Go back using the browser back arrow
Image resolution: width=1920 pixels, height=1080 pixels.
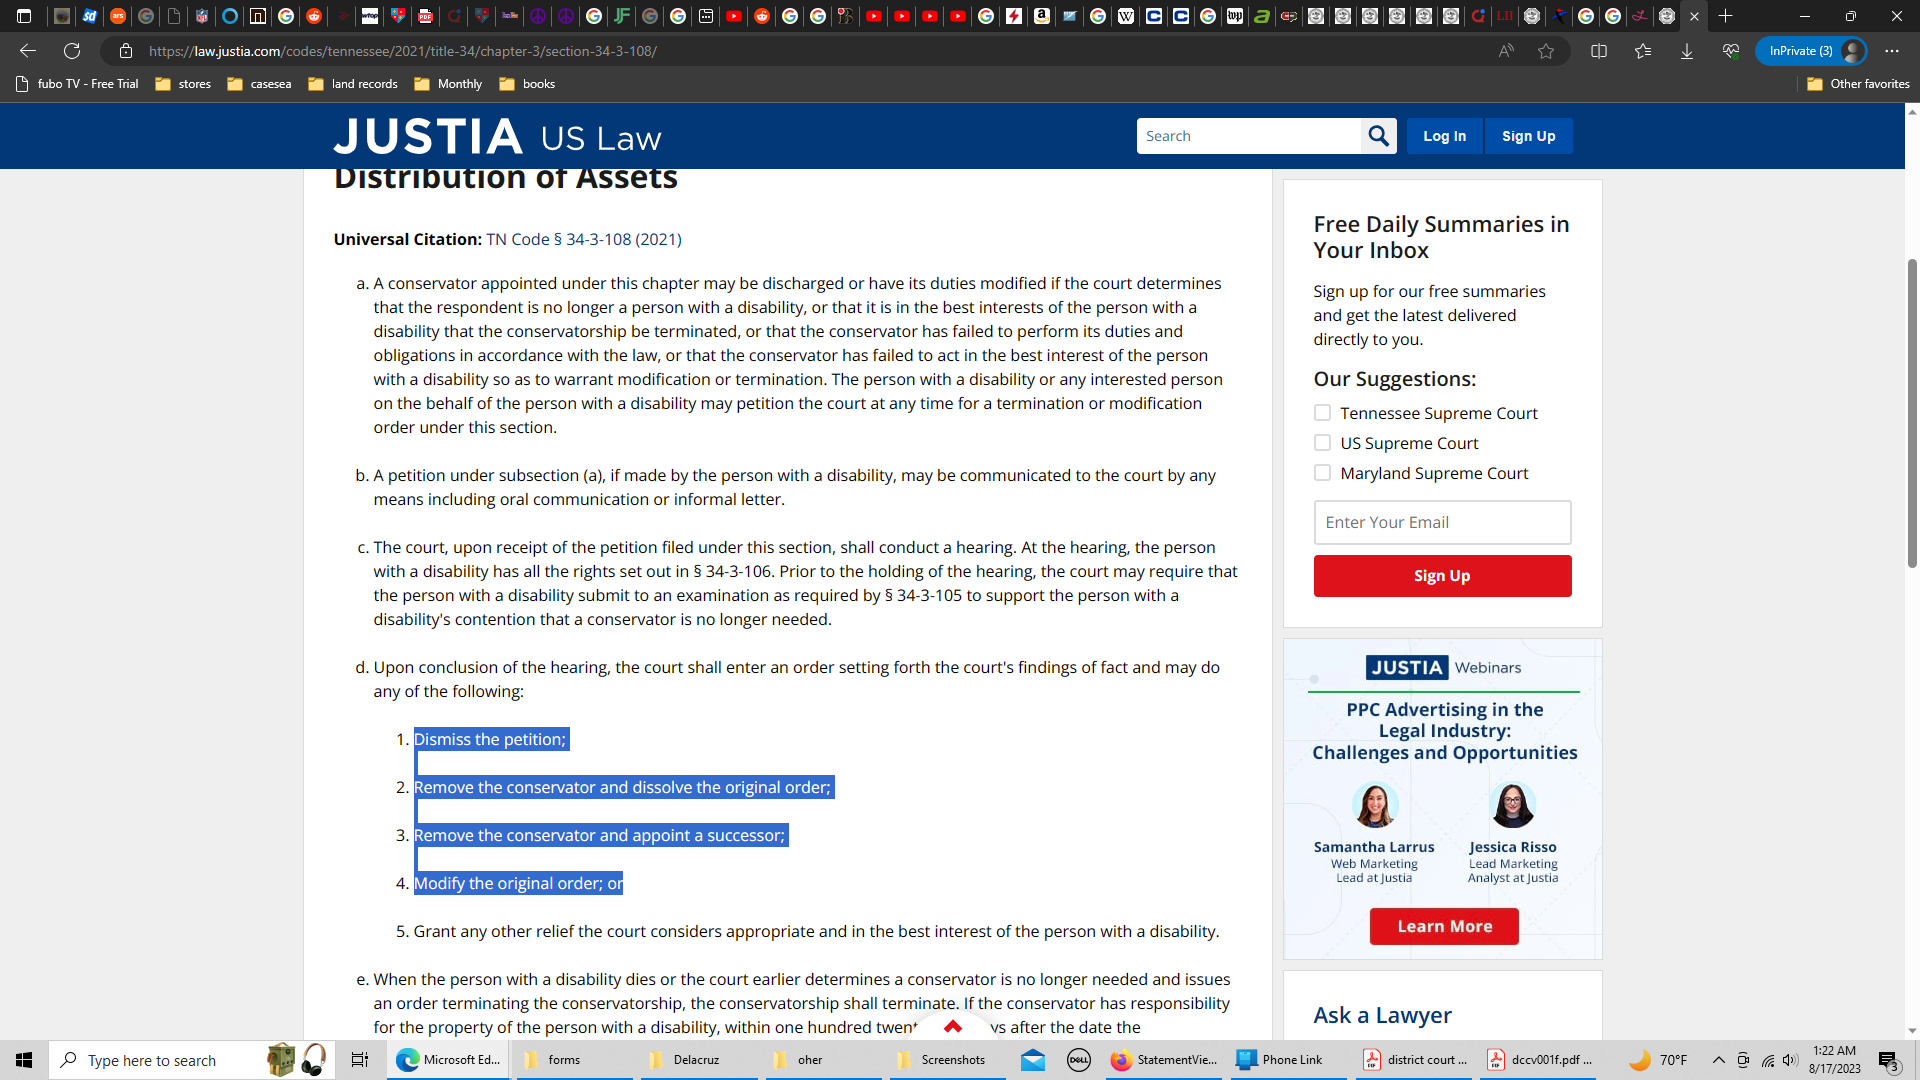click(28, 51)
